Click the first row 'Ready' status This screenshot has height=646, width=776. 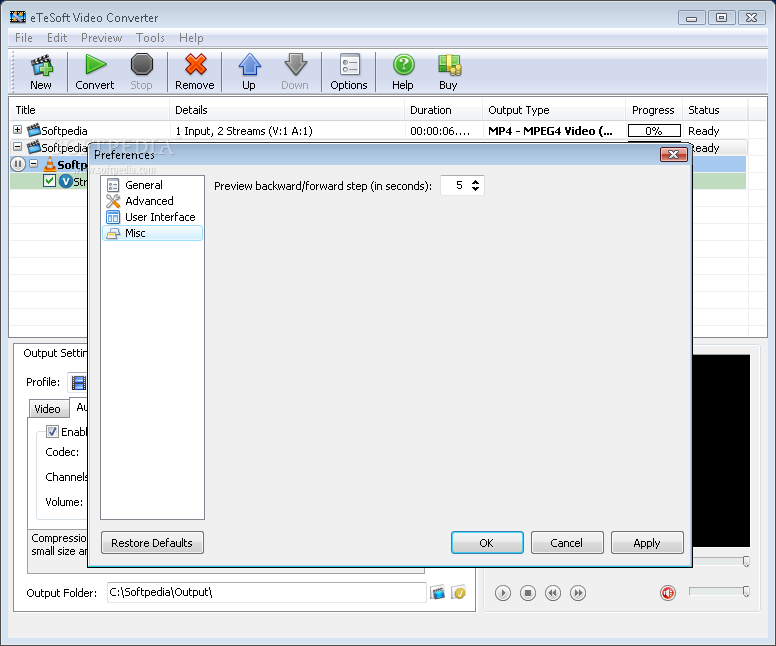click(704, 131)
